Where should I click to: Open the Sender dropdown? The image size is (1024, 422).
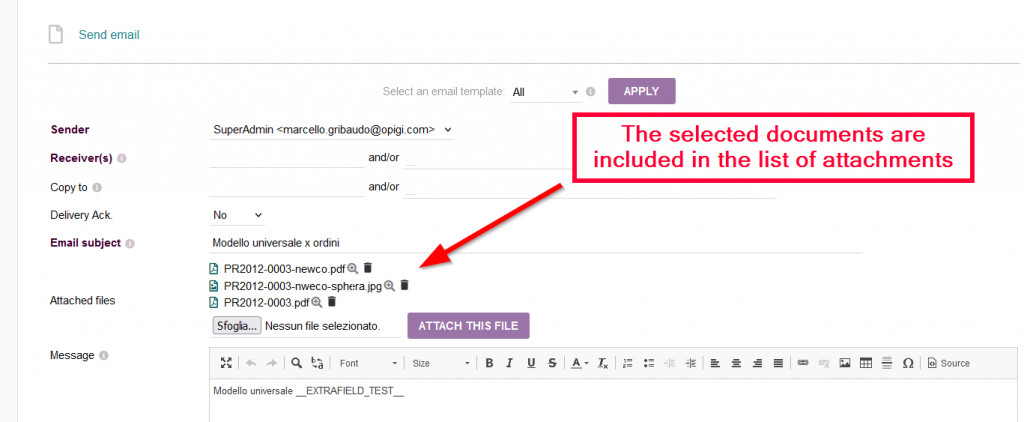(332, 129)
